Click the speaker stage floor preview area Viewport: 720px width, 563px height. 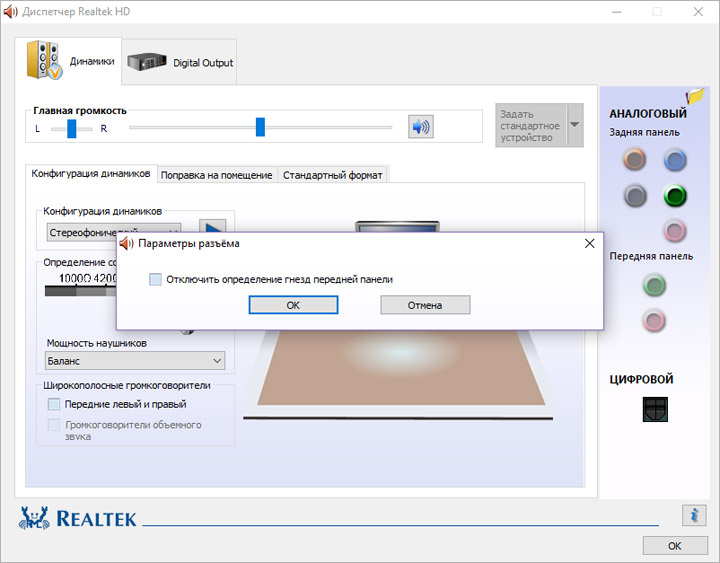[400, 368]
